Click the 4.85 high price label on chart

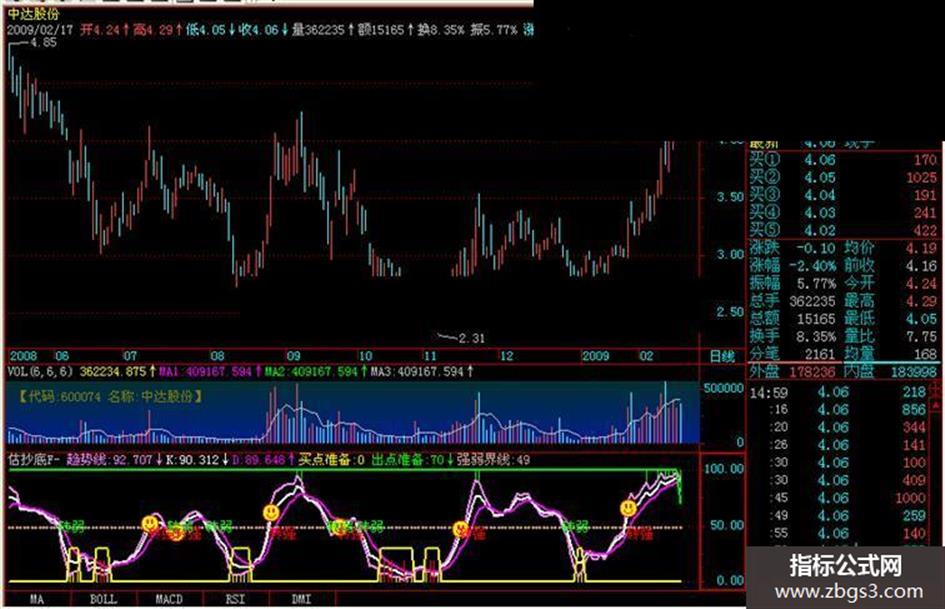pyautogui.click(x=43, y=43)
